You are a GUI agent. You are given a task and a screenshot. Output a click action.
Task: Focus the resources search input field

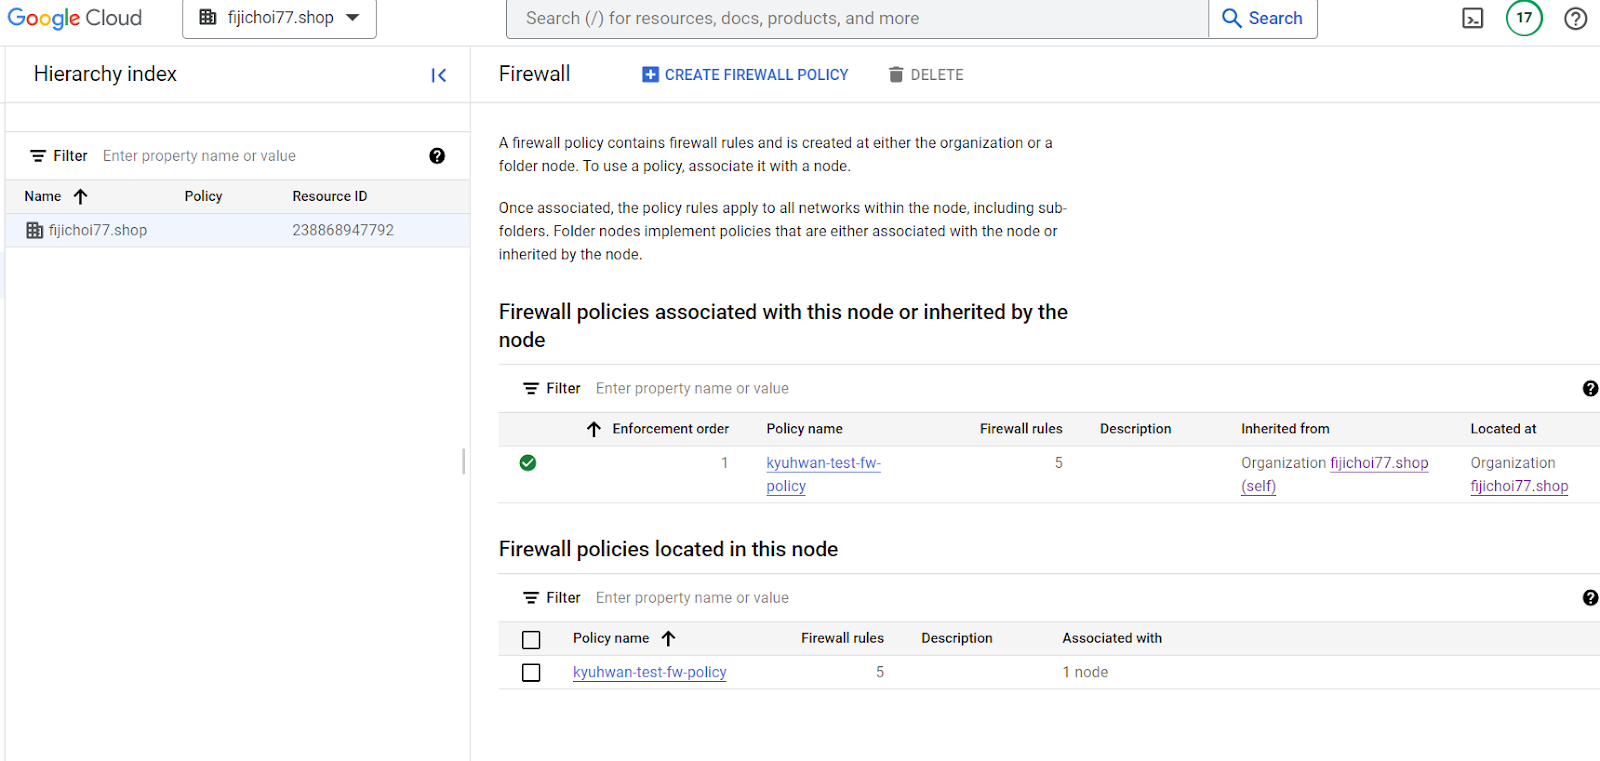click(x=856, y=18)
